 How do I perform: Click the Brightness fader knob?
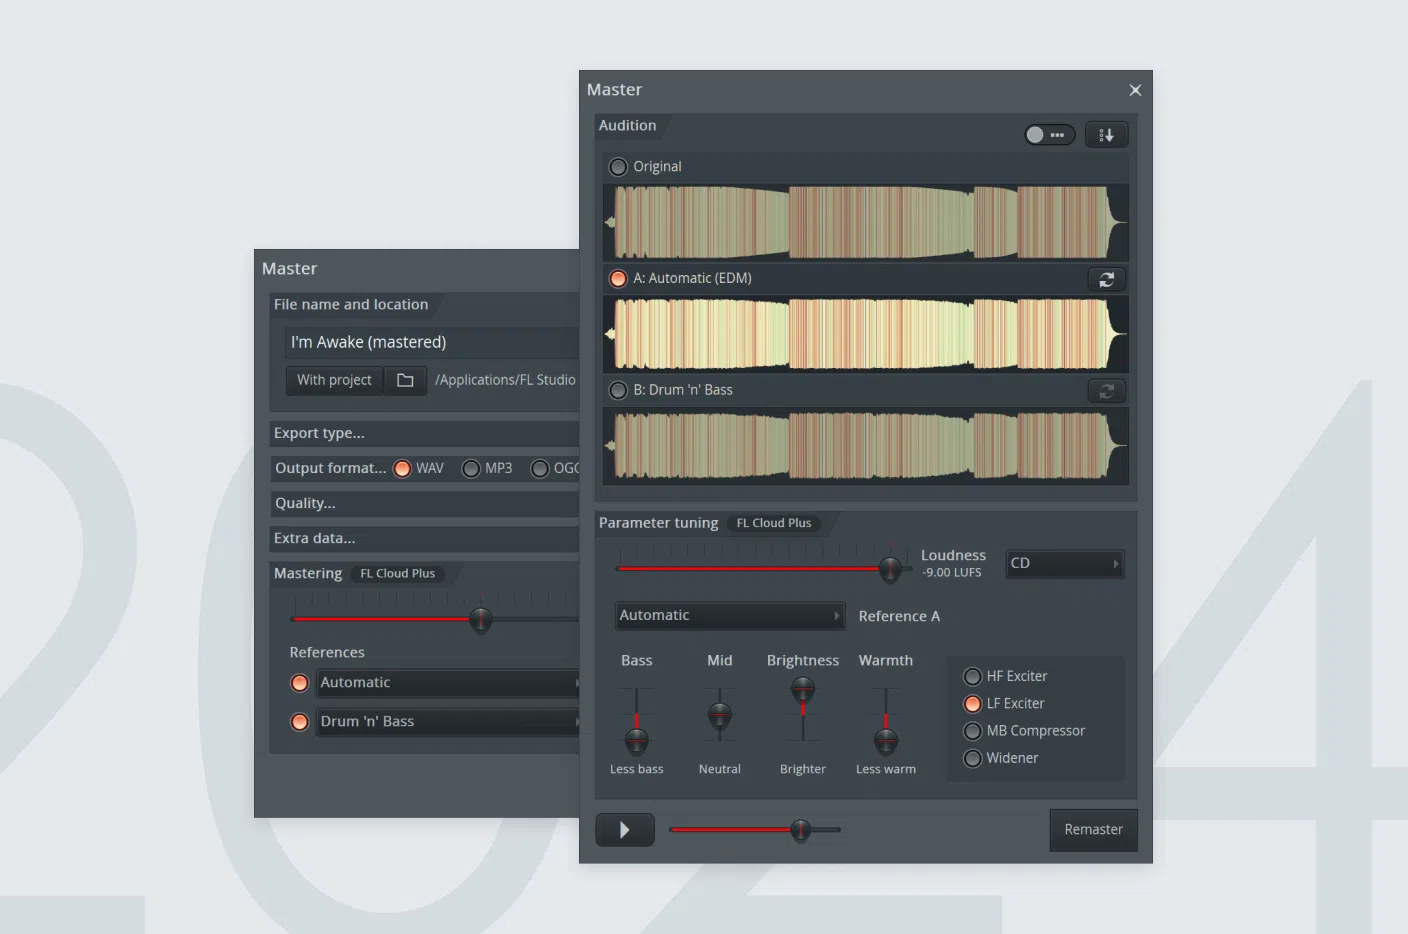coord(802,689)
